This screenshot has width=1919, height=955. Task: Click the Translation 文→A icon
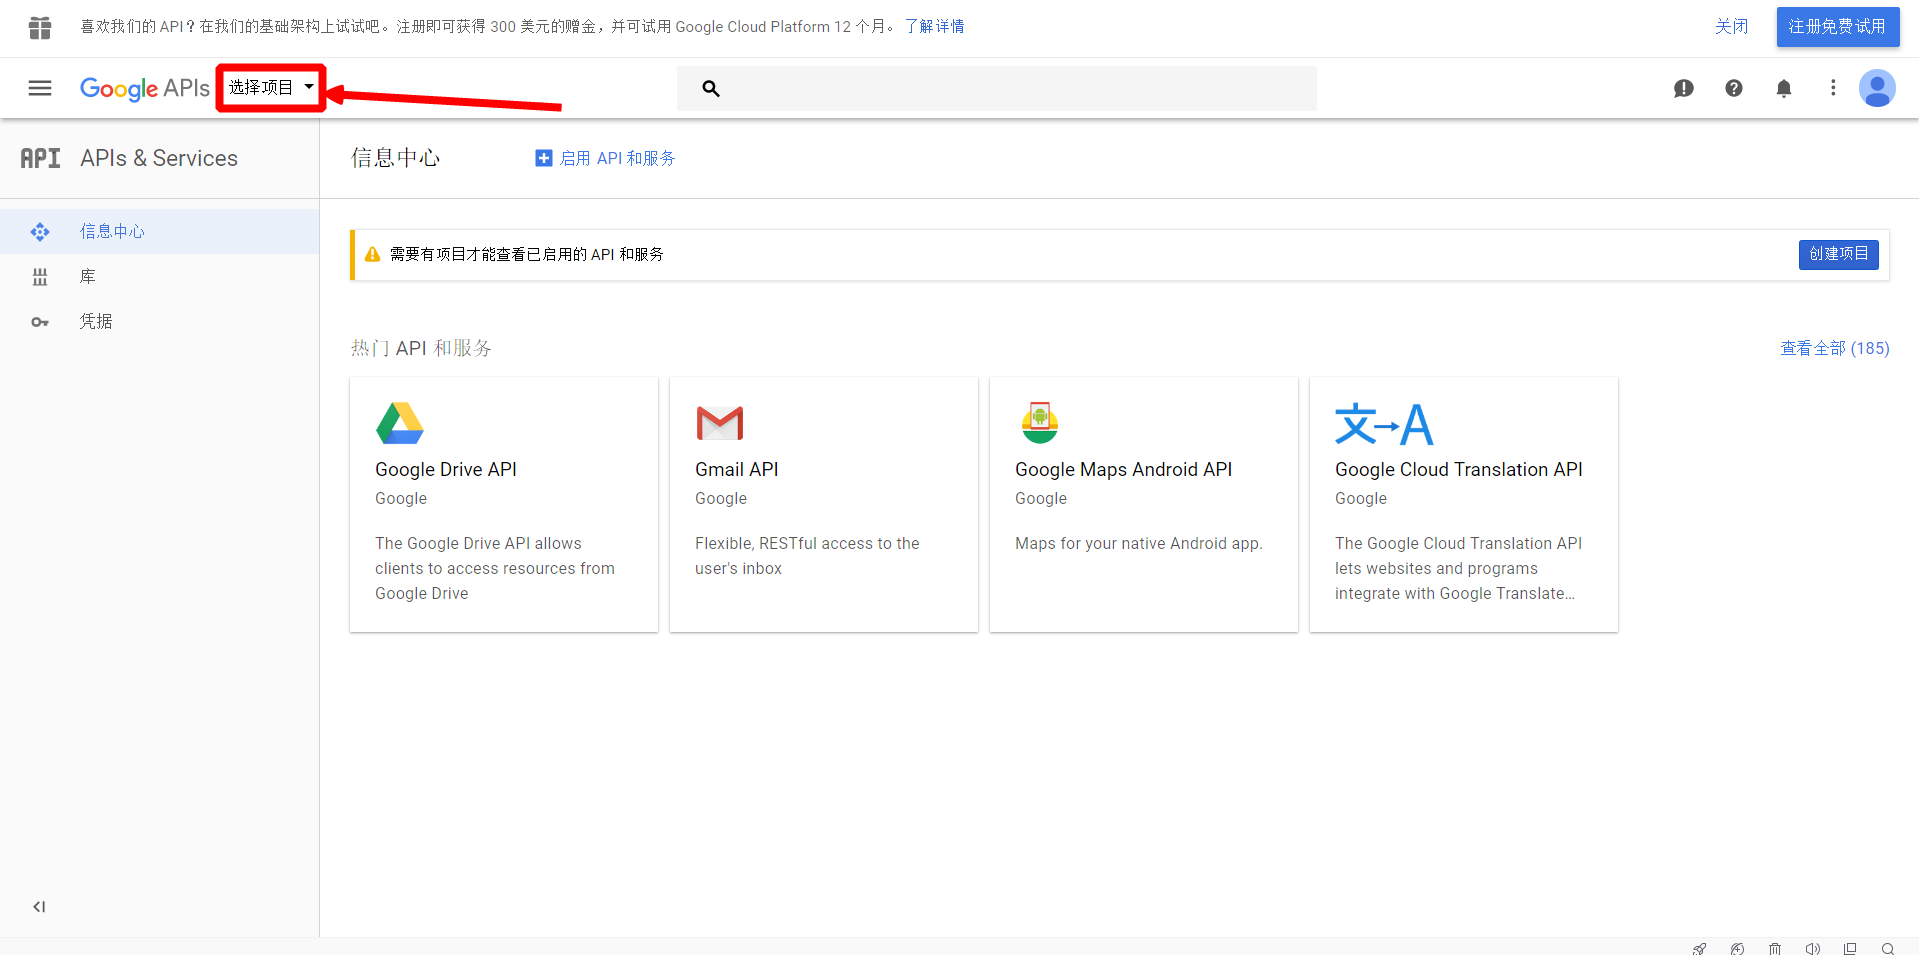pyautogui.click(x=1384, y=424)
